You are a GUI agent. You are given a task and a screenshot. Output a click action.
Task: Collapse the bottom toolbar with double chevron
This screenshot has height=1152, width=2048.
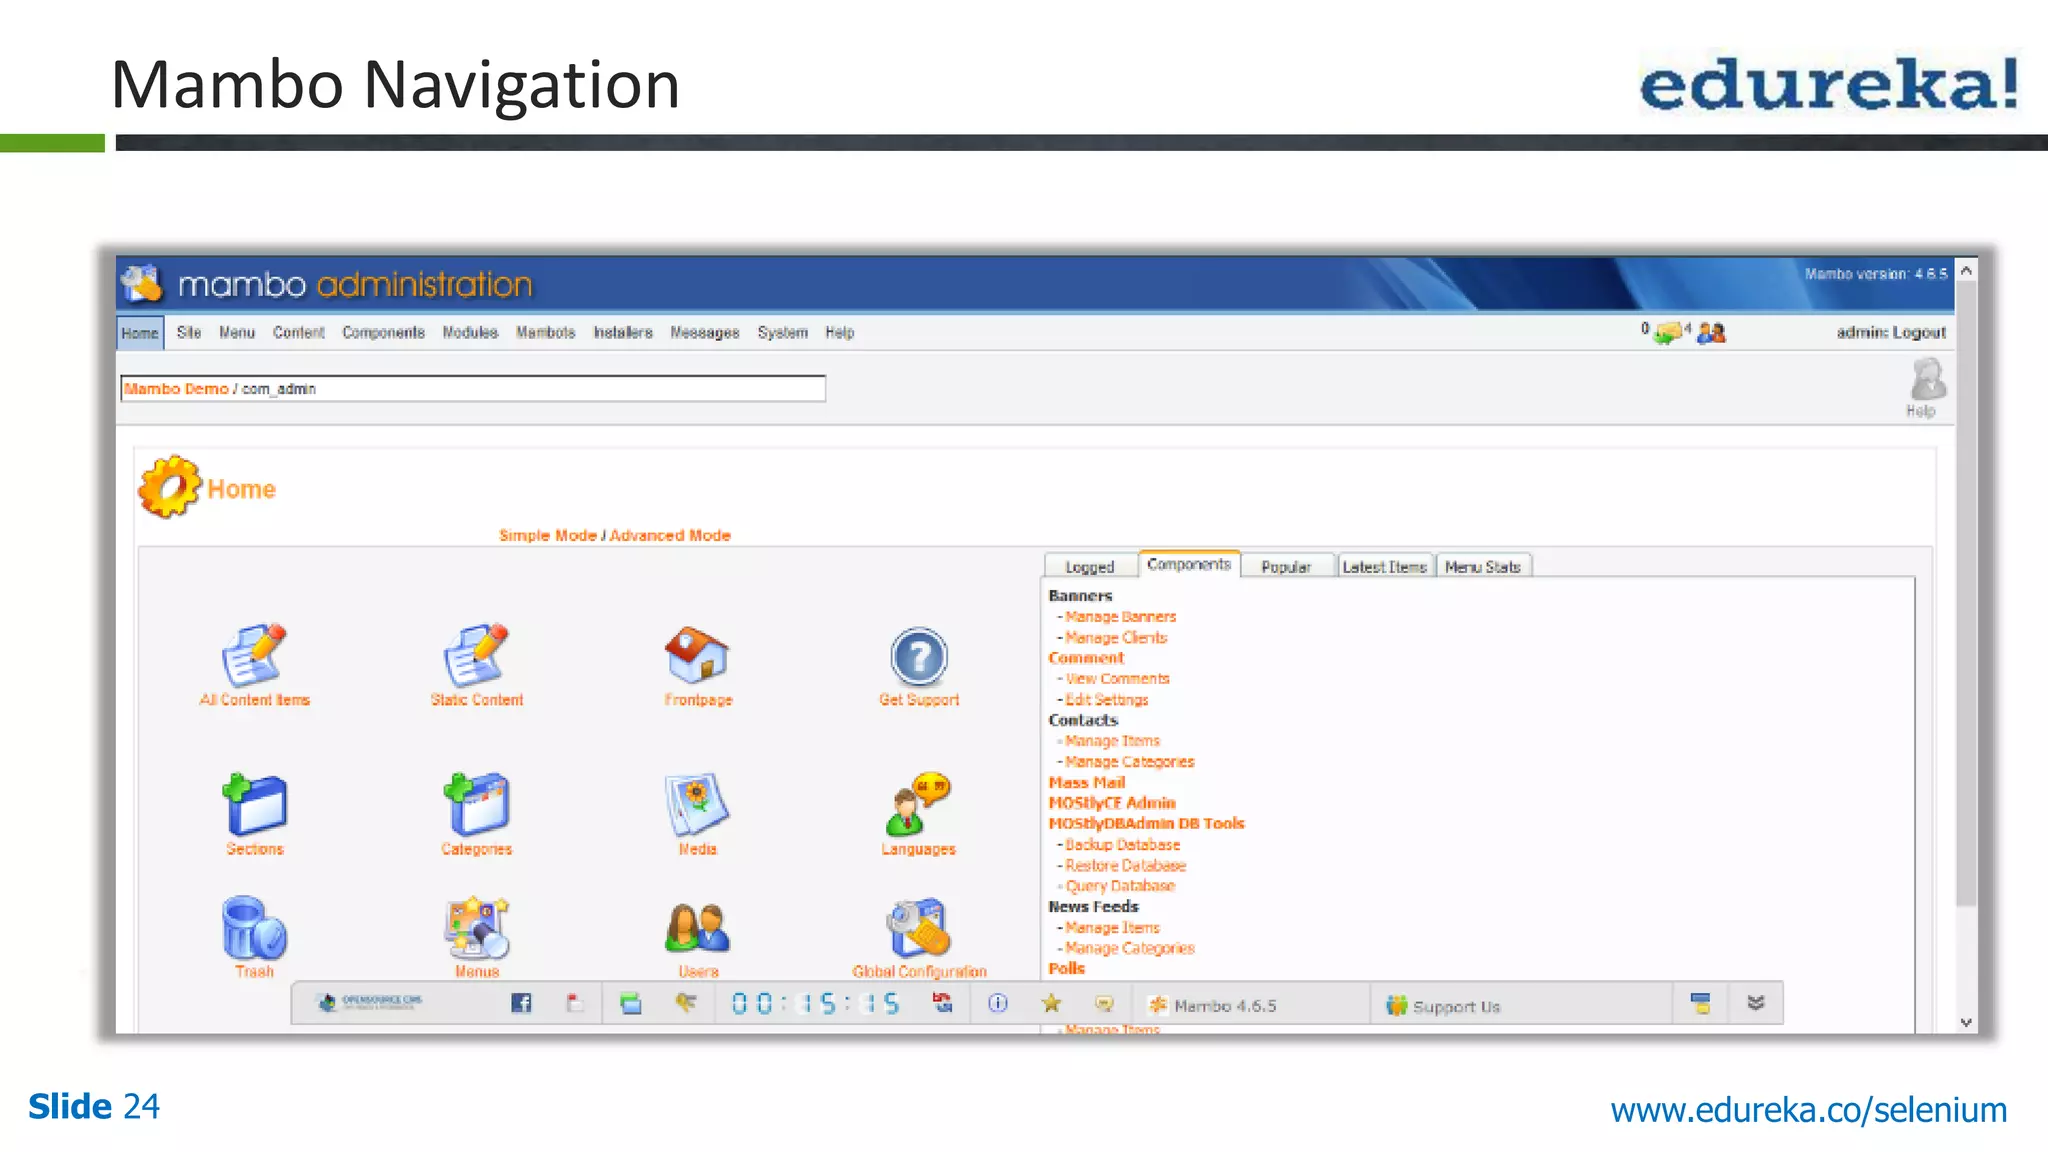(x=1755, y=1003)
